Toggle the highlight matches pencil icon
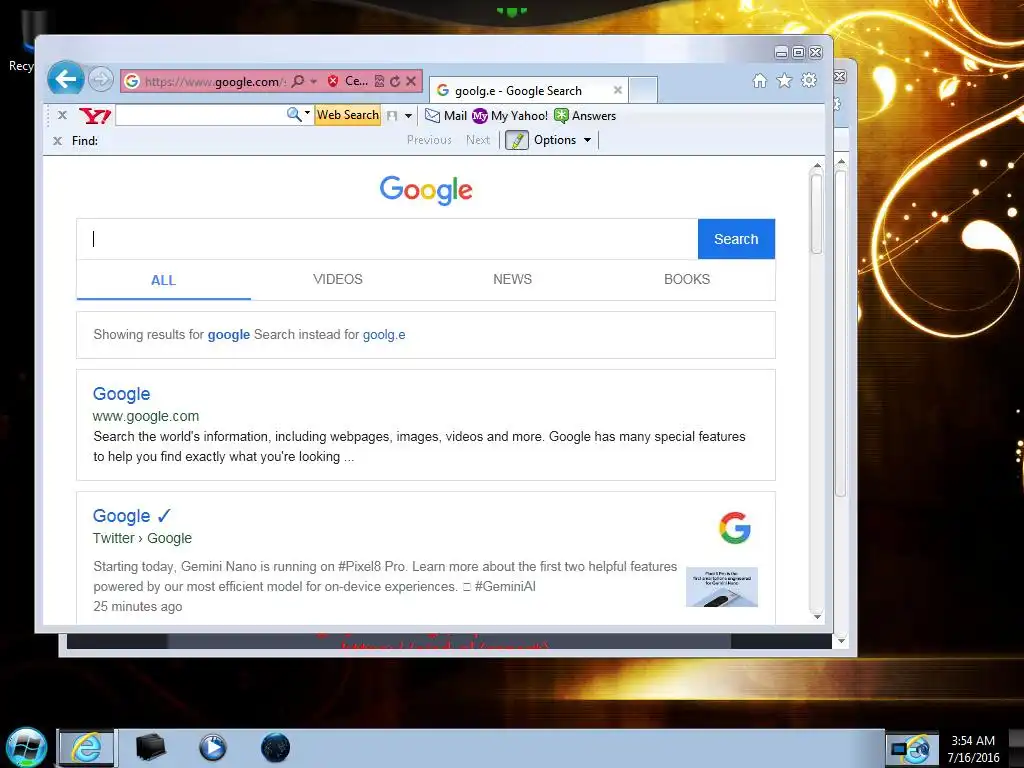The width and height of the screenshot is (1024, 768). 517,140
